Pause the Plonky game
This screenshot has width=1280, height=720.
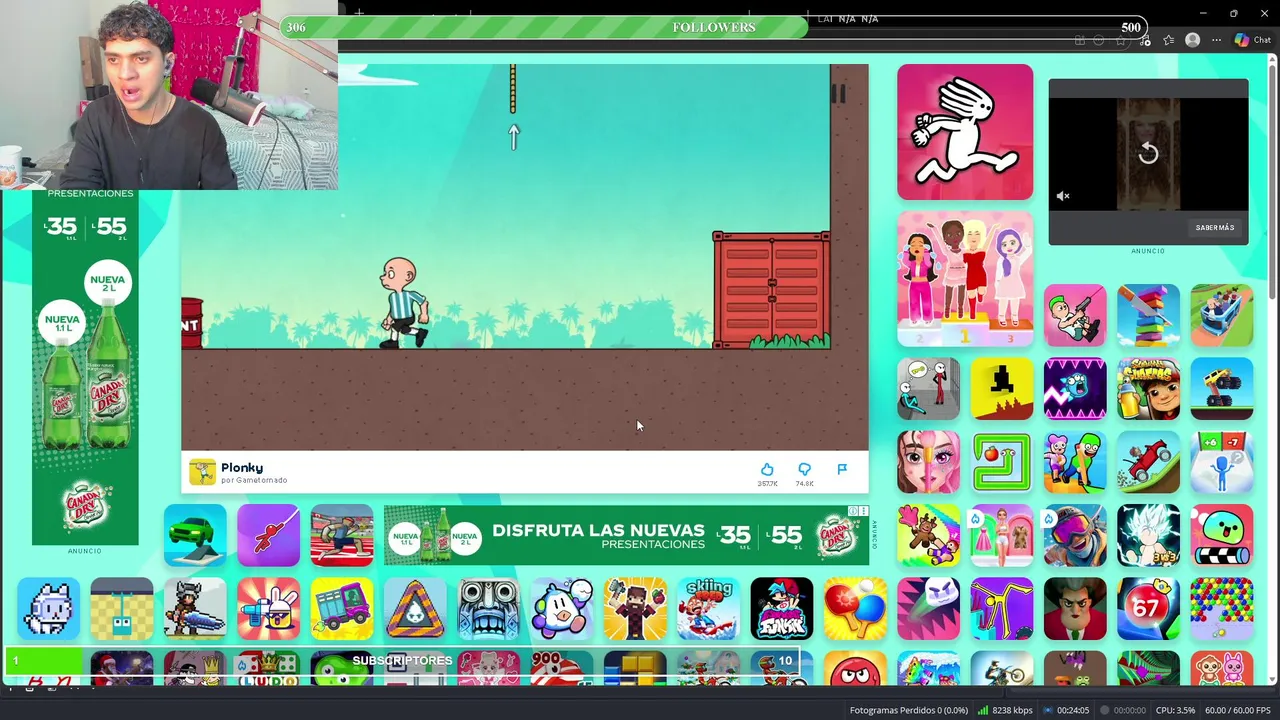coord(838,94)
